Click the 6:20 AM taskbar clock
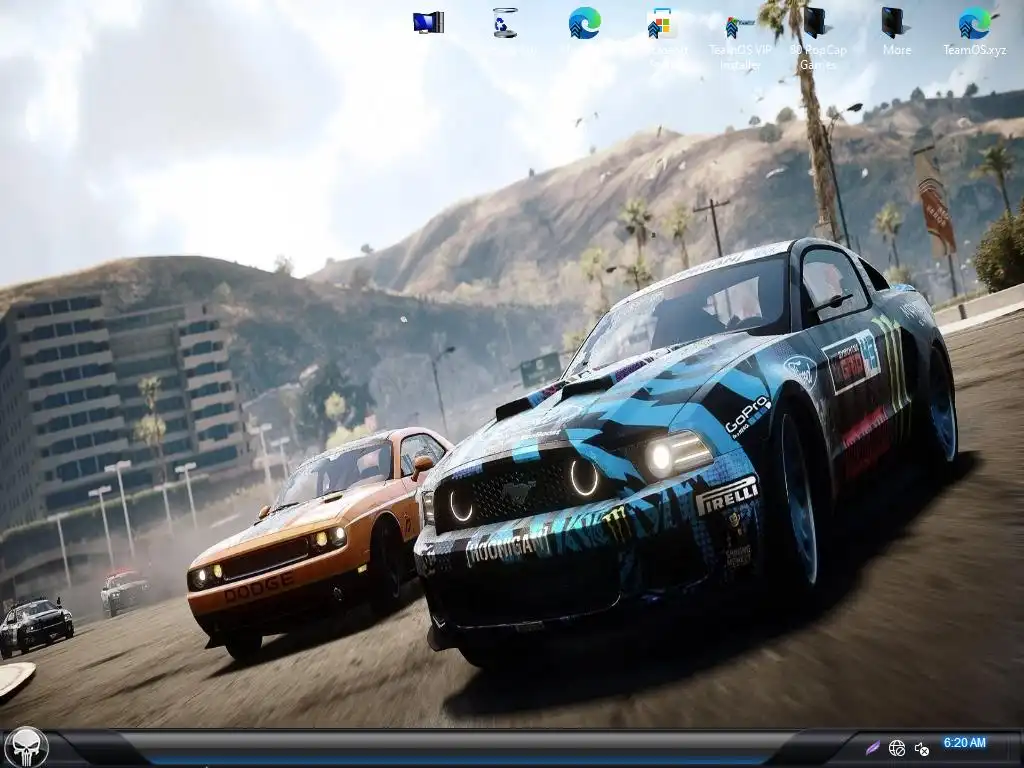 point(965,743)
